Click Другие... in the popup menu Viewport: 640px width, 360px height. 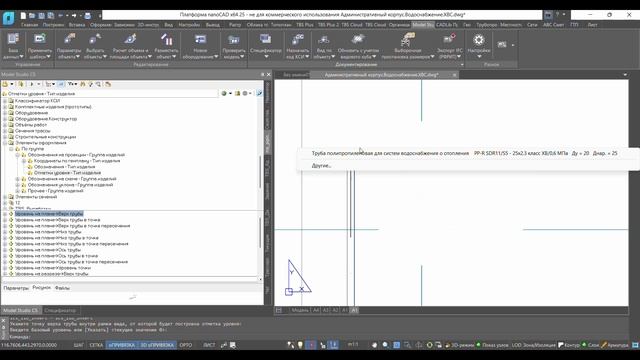pos(321,166)
